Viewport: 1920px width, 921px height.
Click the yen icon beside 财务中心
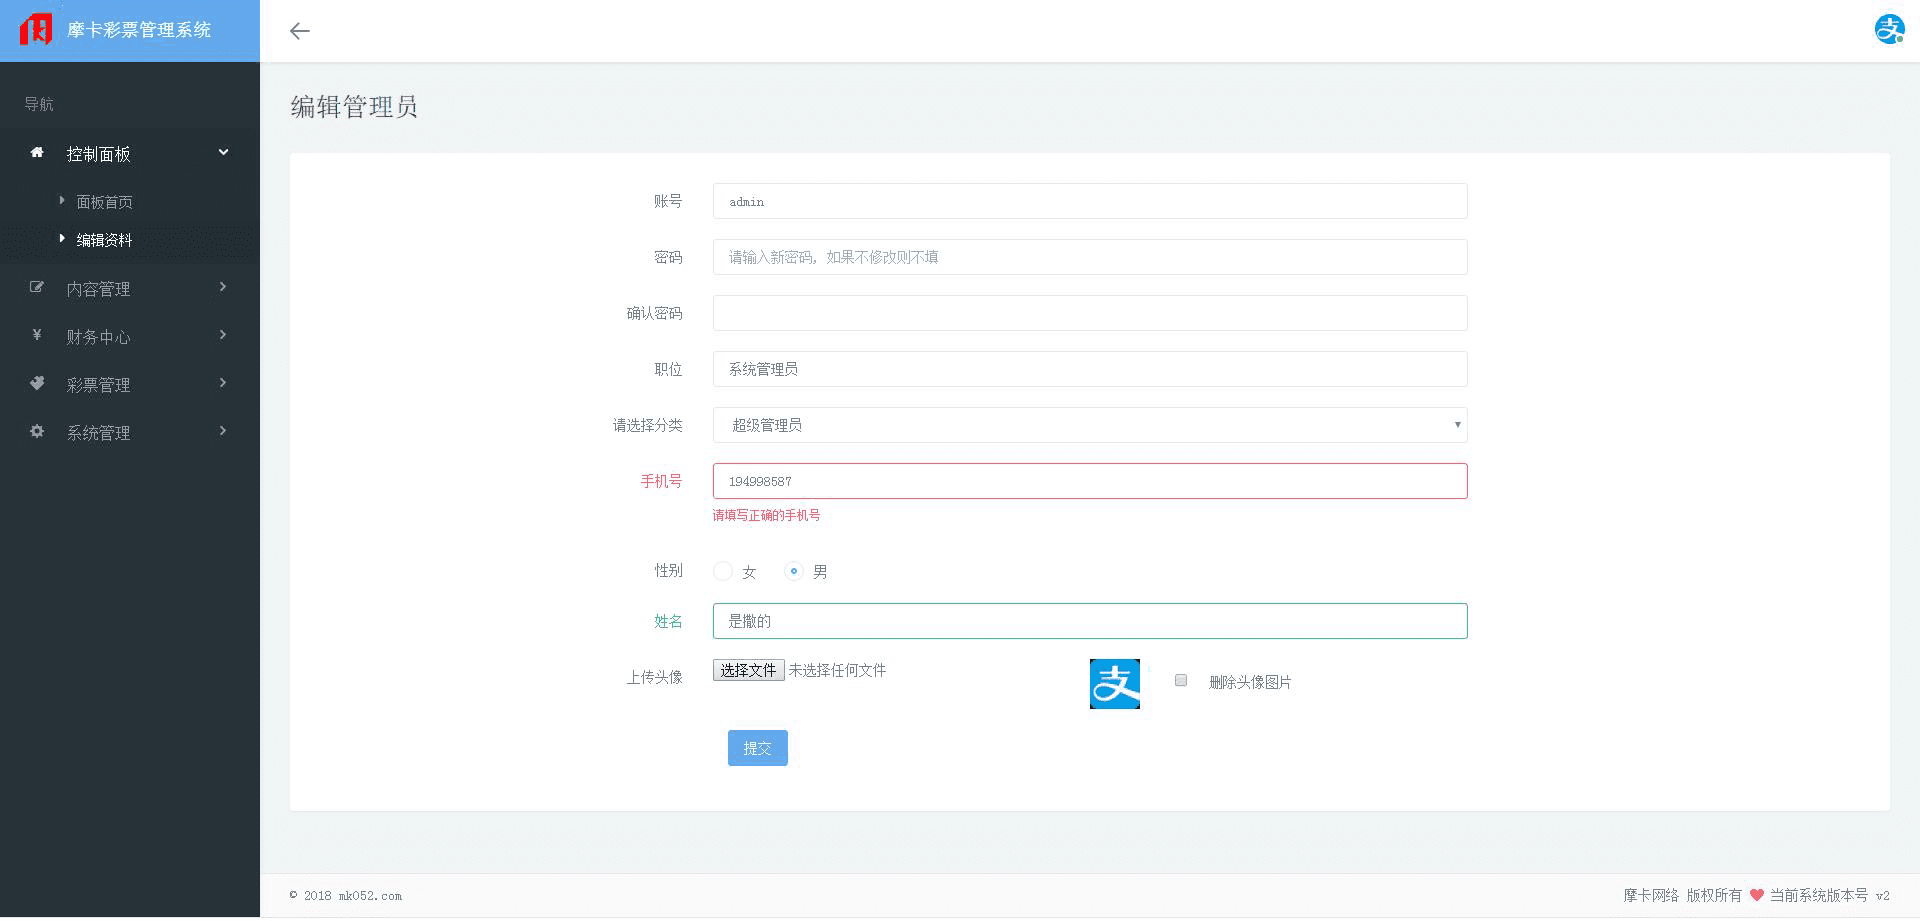[x=37, y=335]
